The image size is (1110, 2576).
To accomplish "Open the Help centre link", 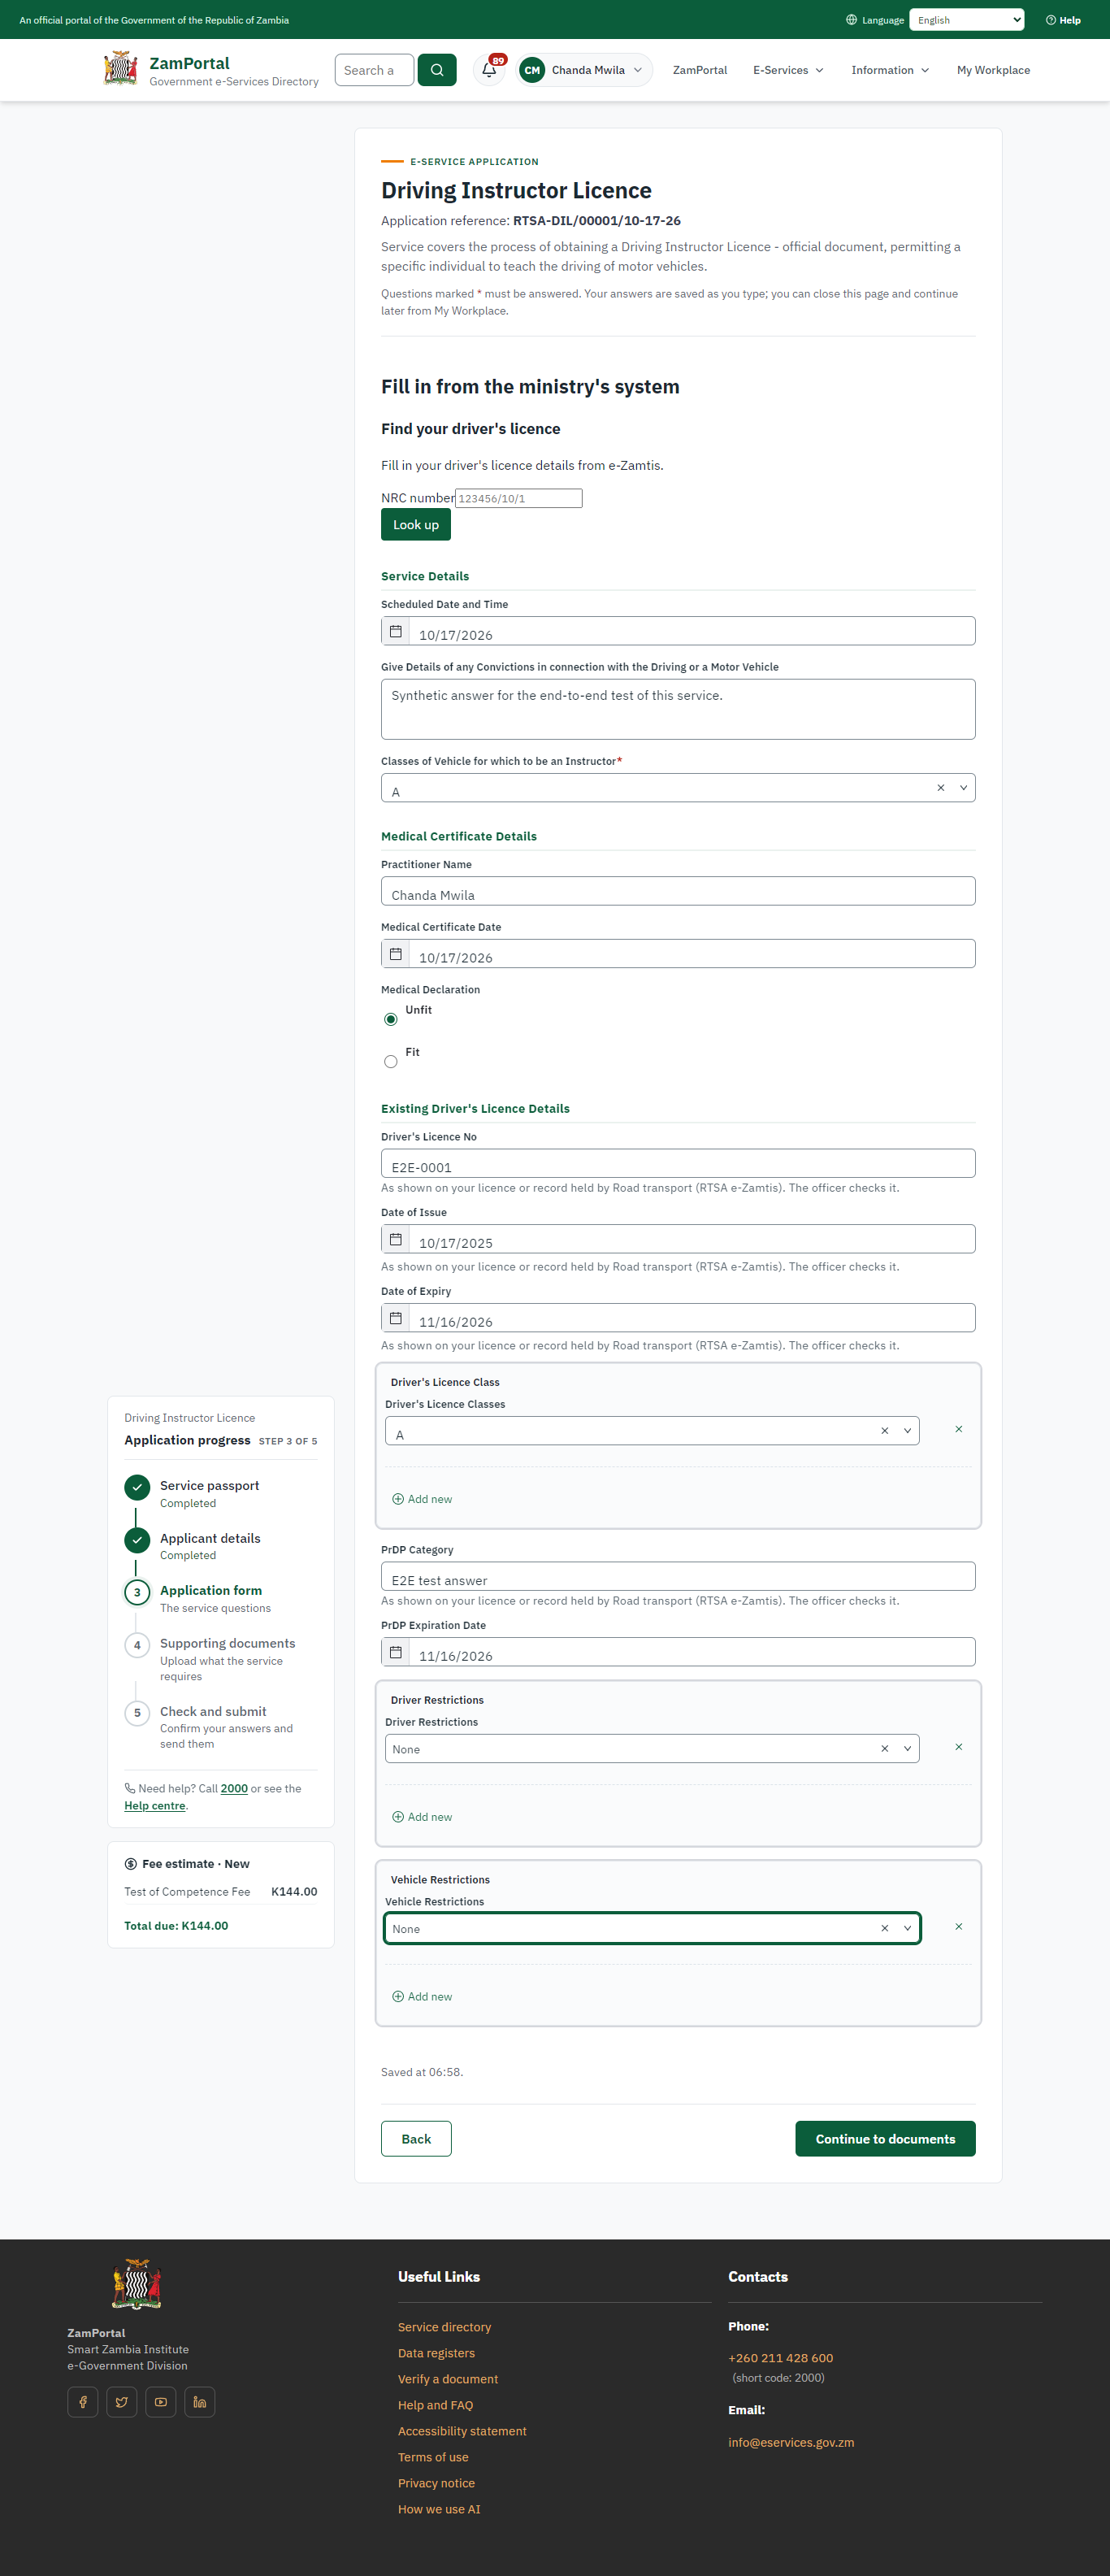I will point(155,1806).
